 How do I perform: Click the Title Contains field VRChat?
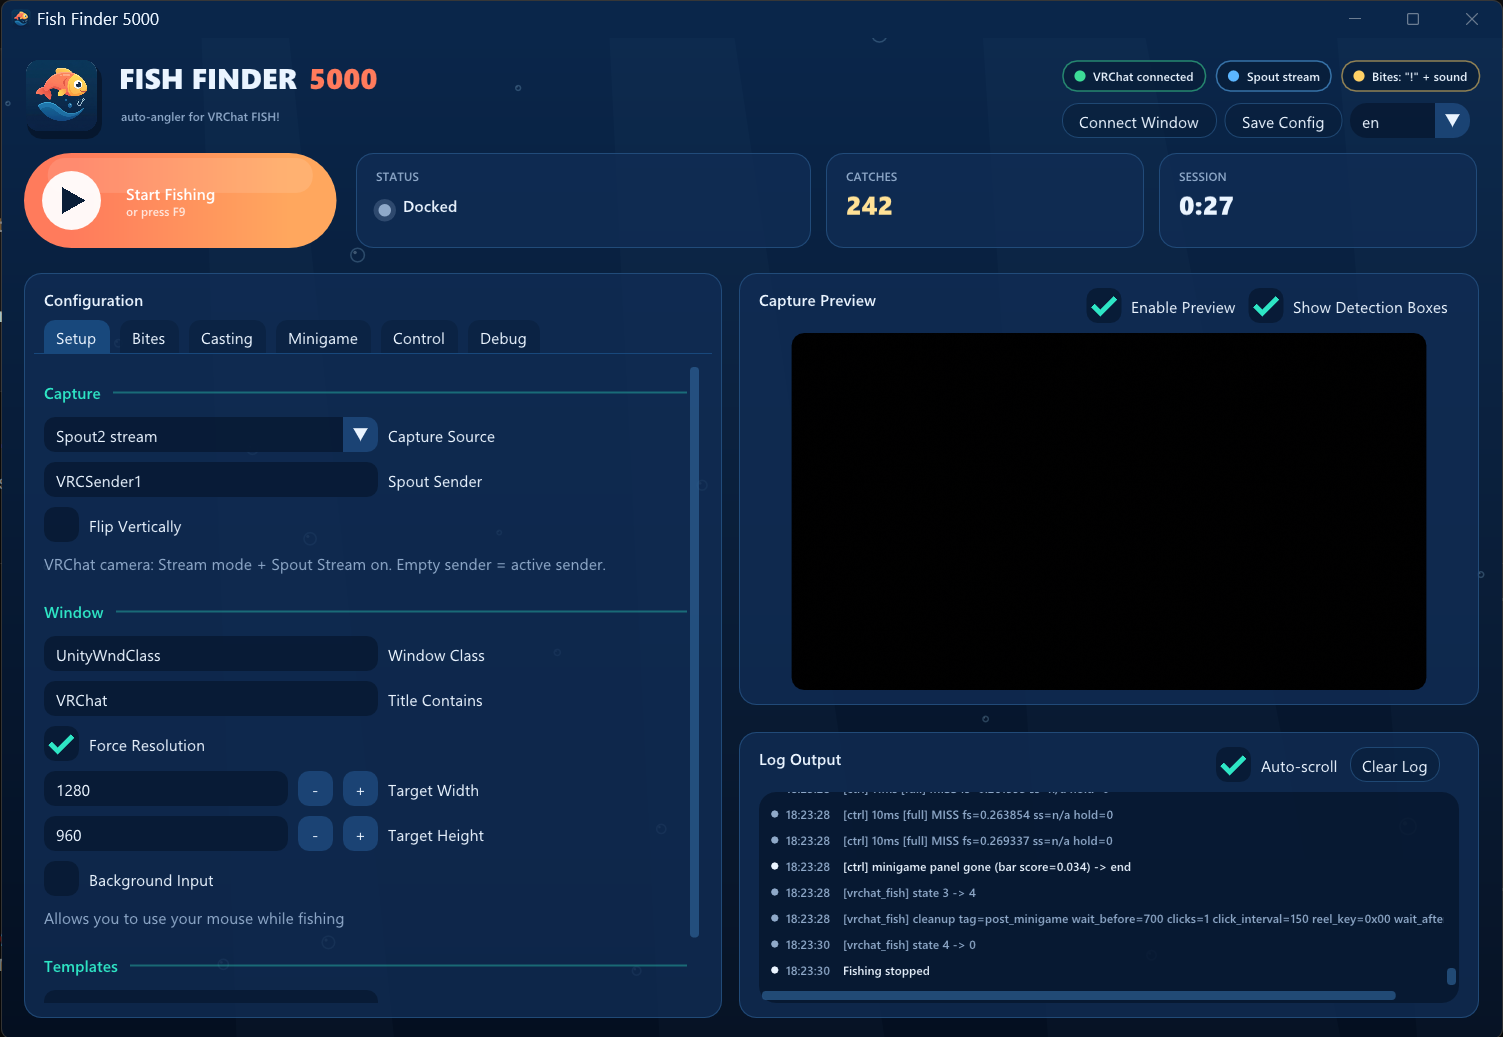pos(211,699)
